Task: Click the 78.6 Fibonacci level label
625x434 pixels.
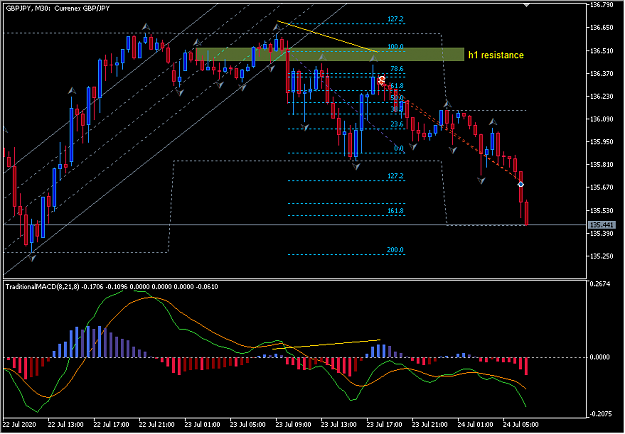Action: [x=397, y=69]
